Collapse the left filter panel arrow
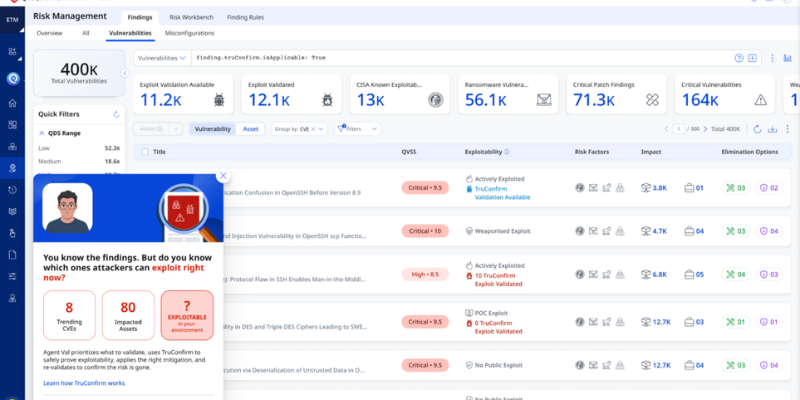Viewport: 800px width, 400px height. 126,73
